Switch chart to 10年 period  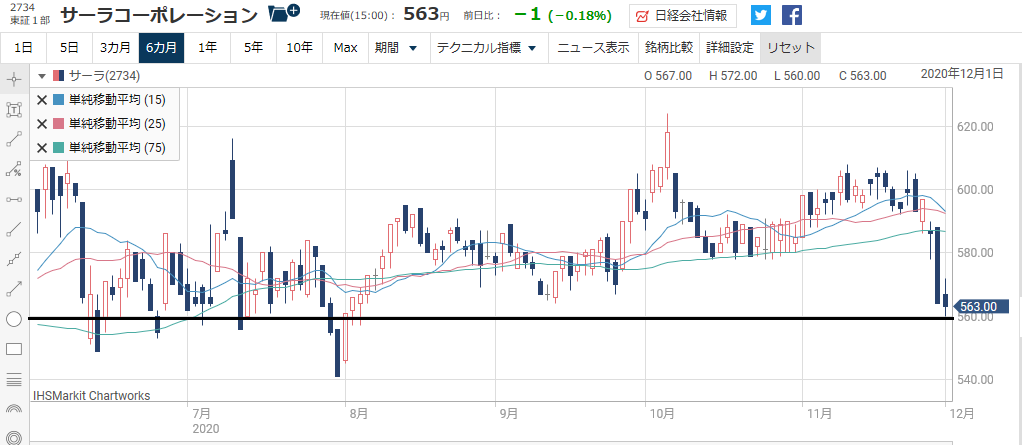[299, 48]
